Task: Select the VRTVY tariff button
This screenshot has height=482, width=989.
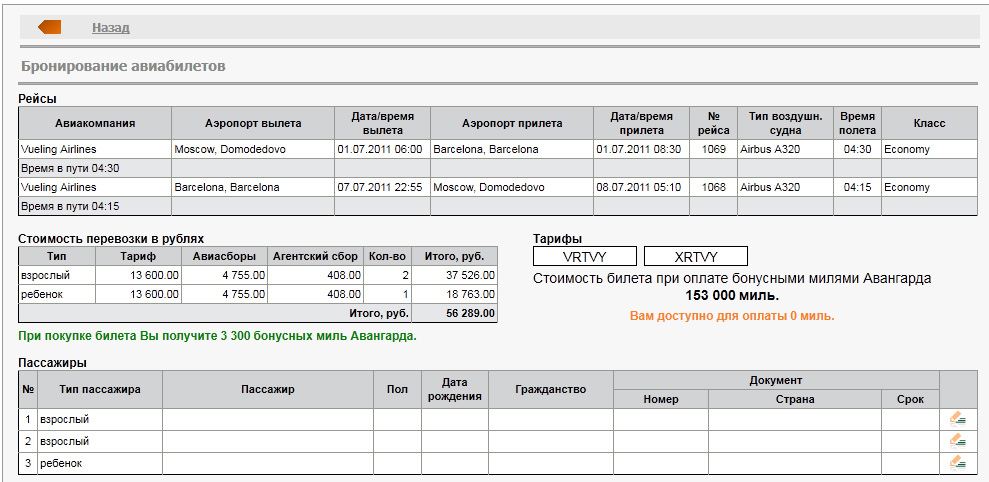Action: [x=585, y=256]
